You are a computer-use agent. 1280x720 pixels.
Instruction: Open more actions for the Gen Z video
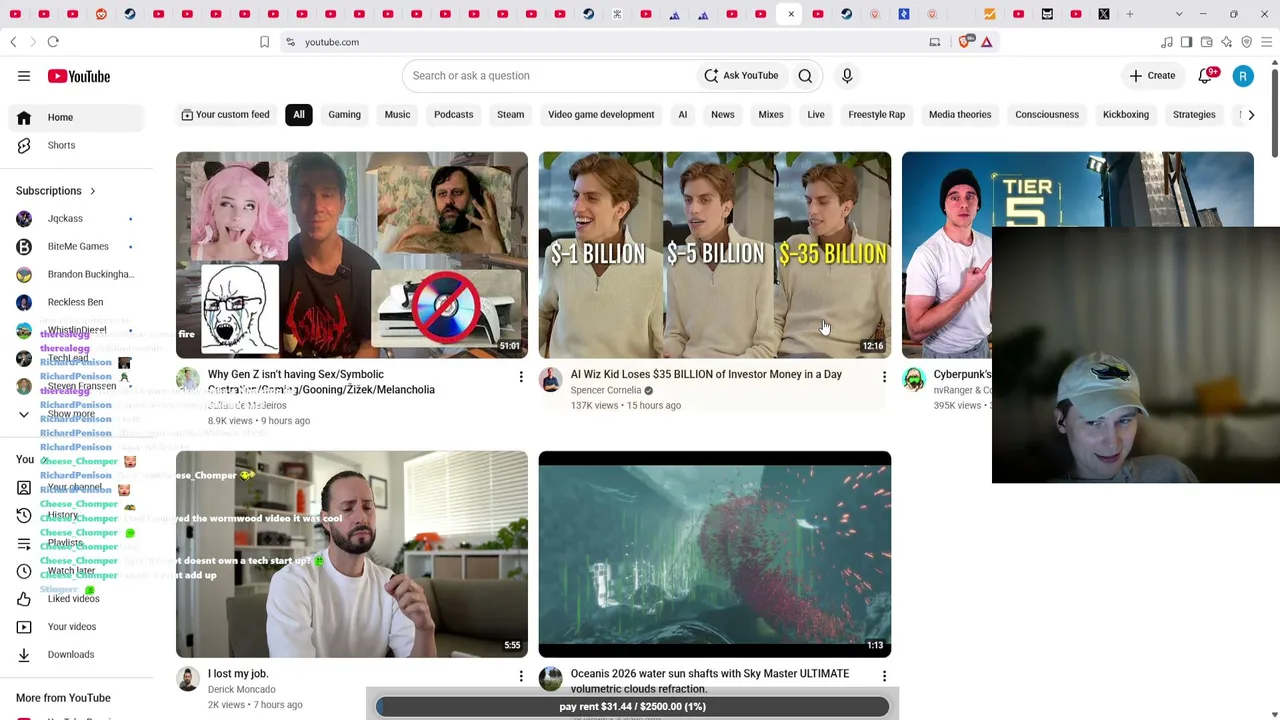521,377
